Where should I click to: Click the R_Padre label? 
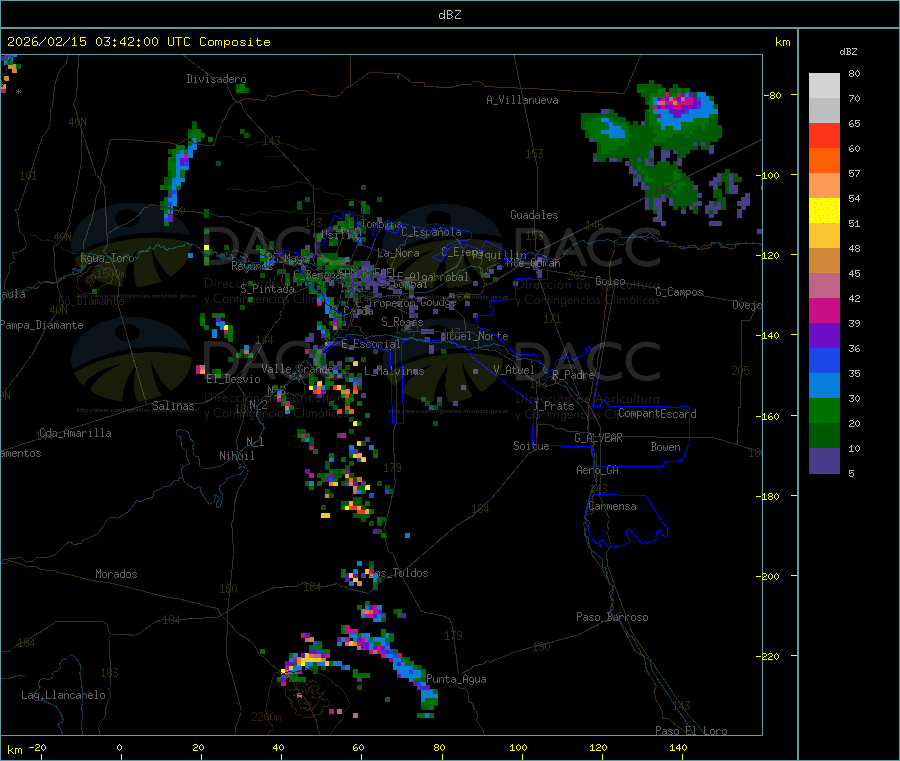point(573,375)
